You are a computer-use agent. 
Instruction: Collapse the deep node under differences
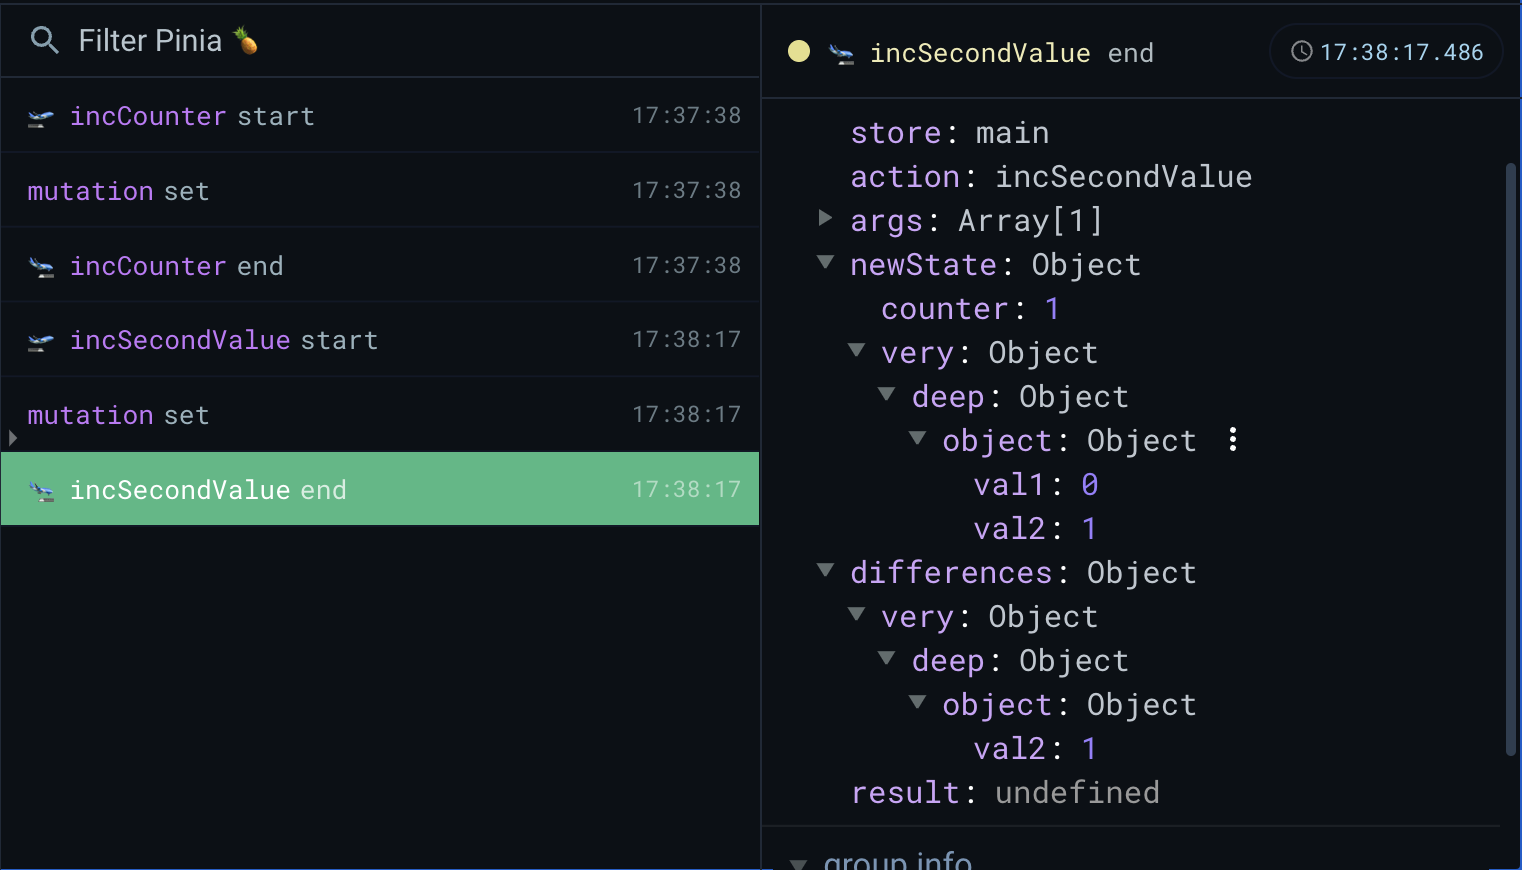(886, 658)
